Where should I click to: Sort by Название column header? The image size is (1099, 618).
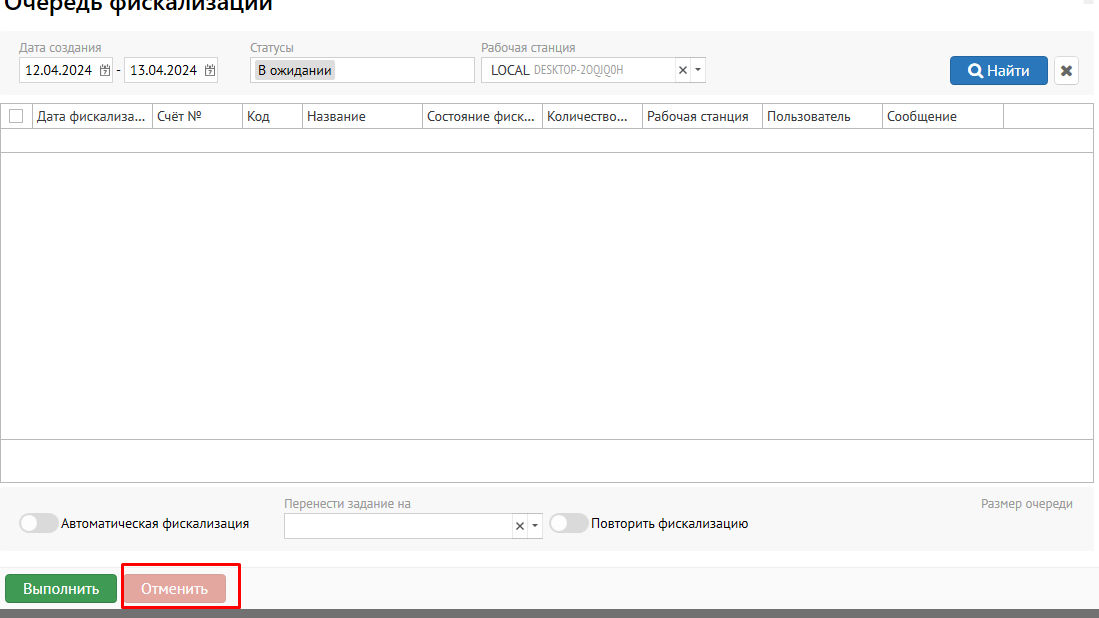[x=362, y=116]
